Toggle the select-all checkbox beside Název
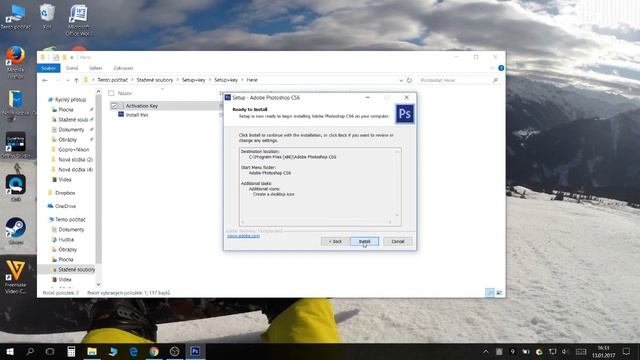Image resolution: width=640 pixels, height=360 pixels. pyautogui.click(x=111, y=93)
